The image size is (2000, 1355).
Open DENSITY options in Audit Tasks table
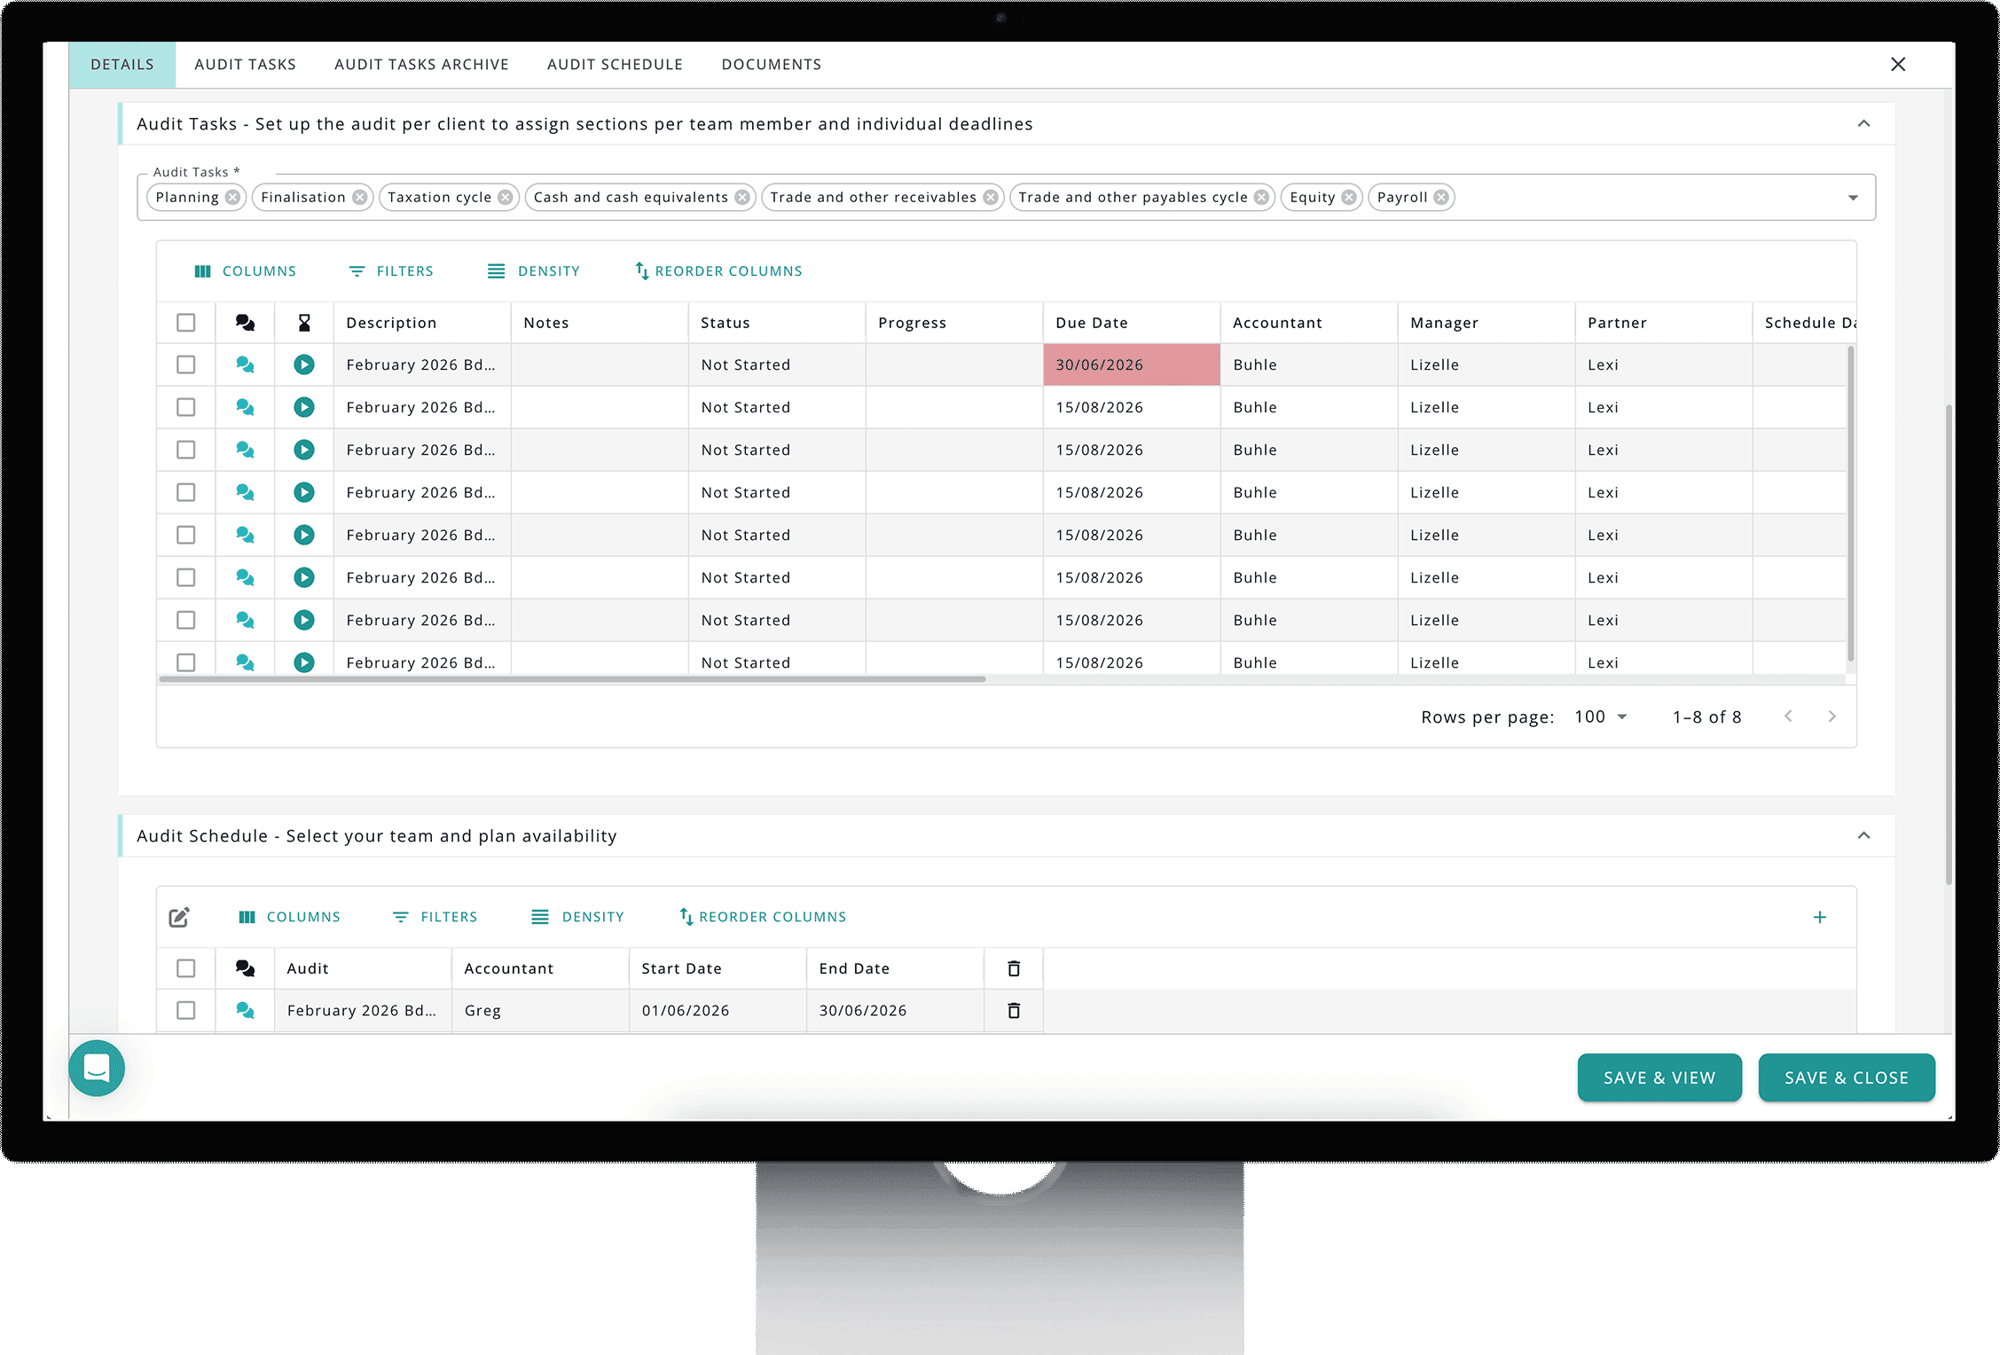coord(534,271)
